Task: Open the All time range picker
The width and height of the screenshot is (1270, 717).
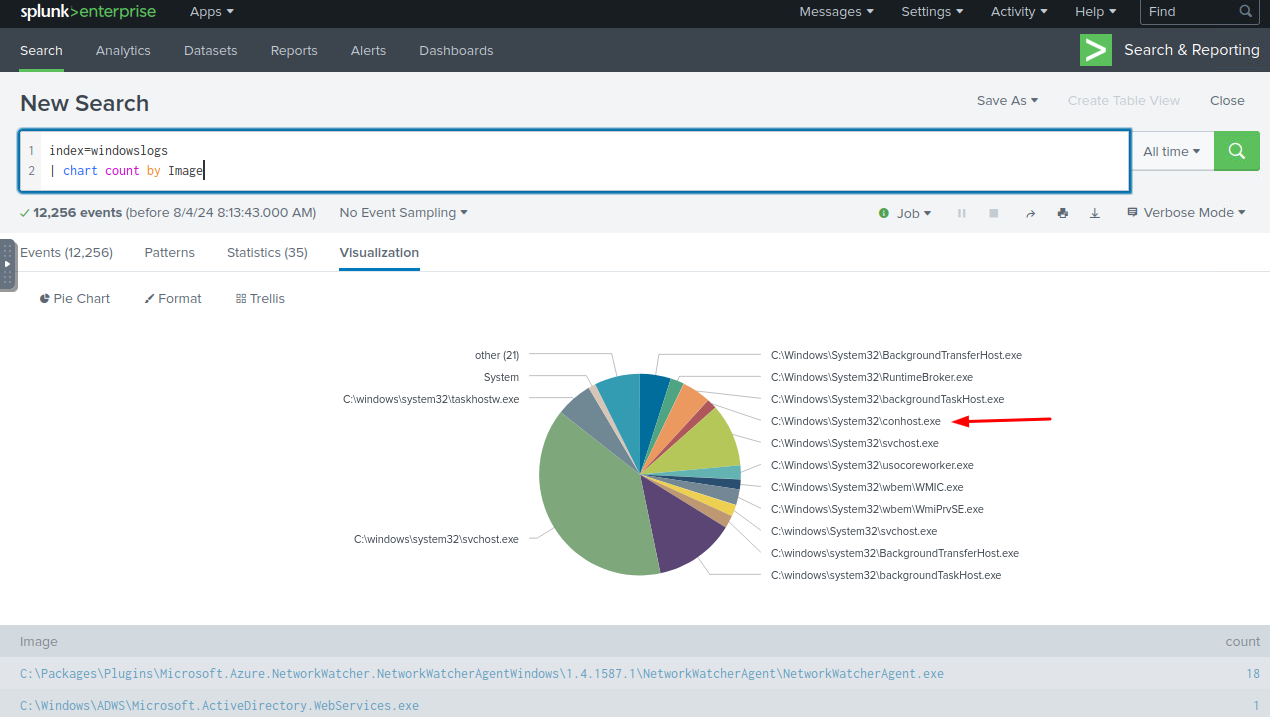Action: pos(1171,151)
